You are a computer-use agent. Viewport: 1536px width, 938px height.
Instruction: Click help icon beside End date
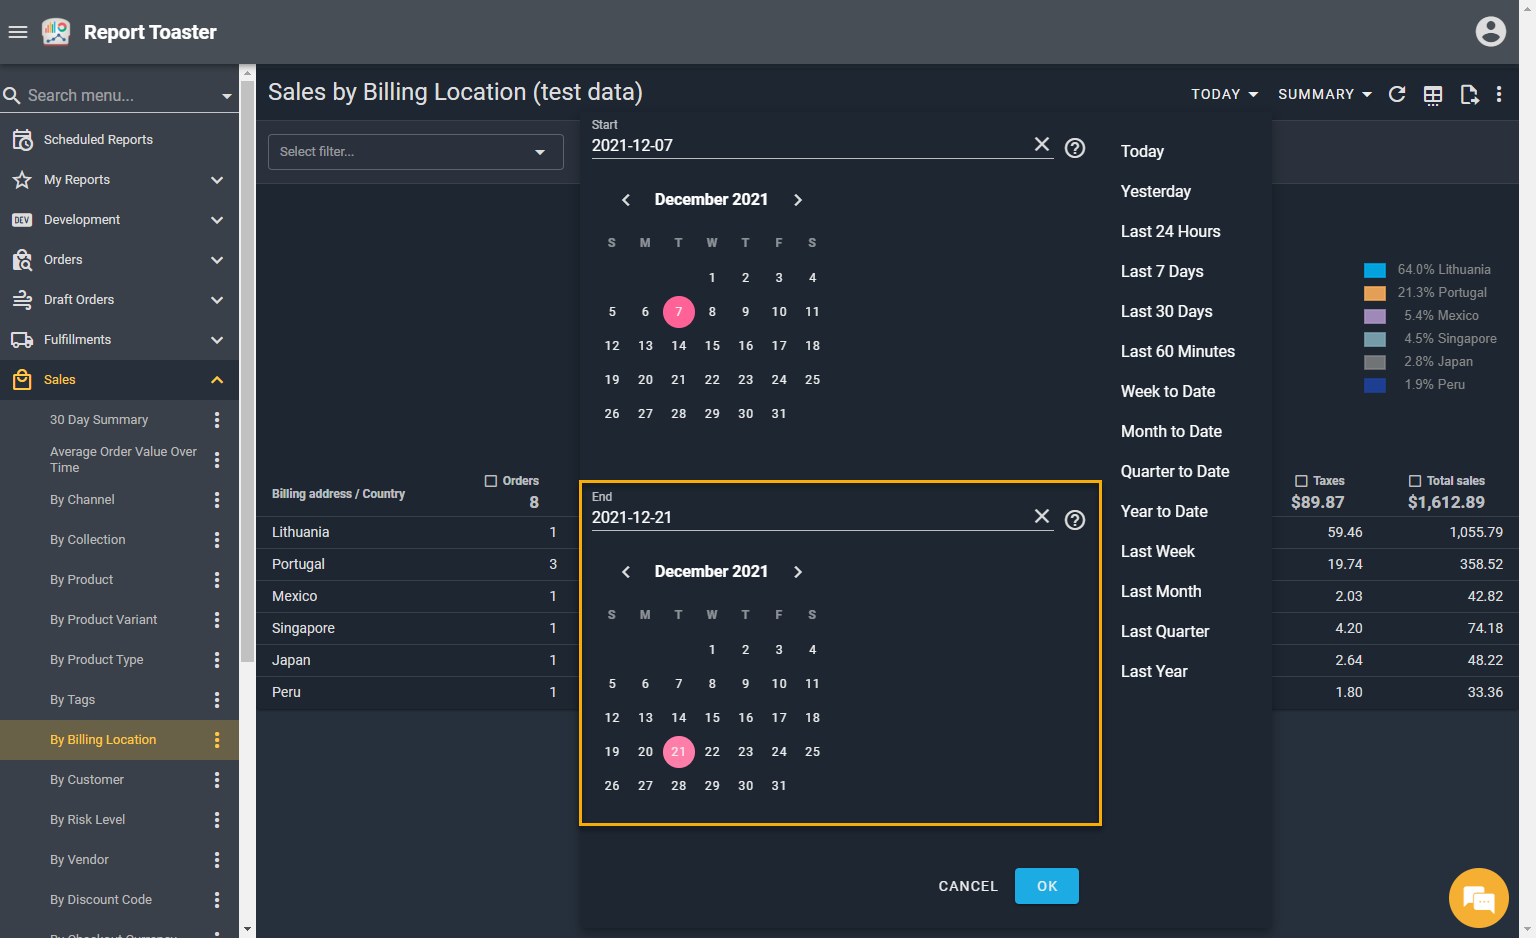[1075, 520]
